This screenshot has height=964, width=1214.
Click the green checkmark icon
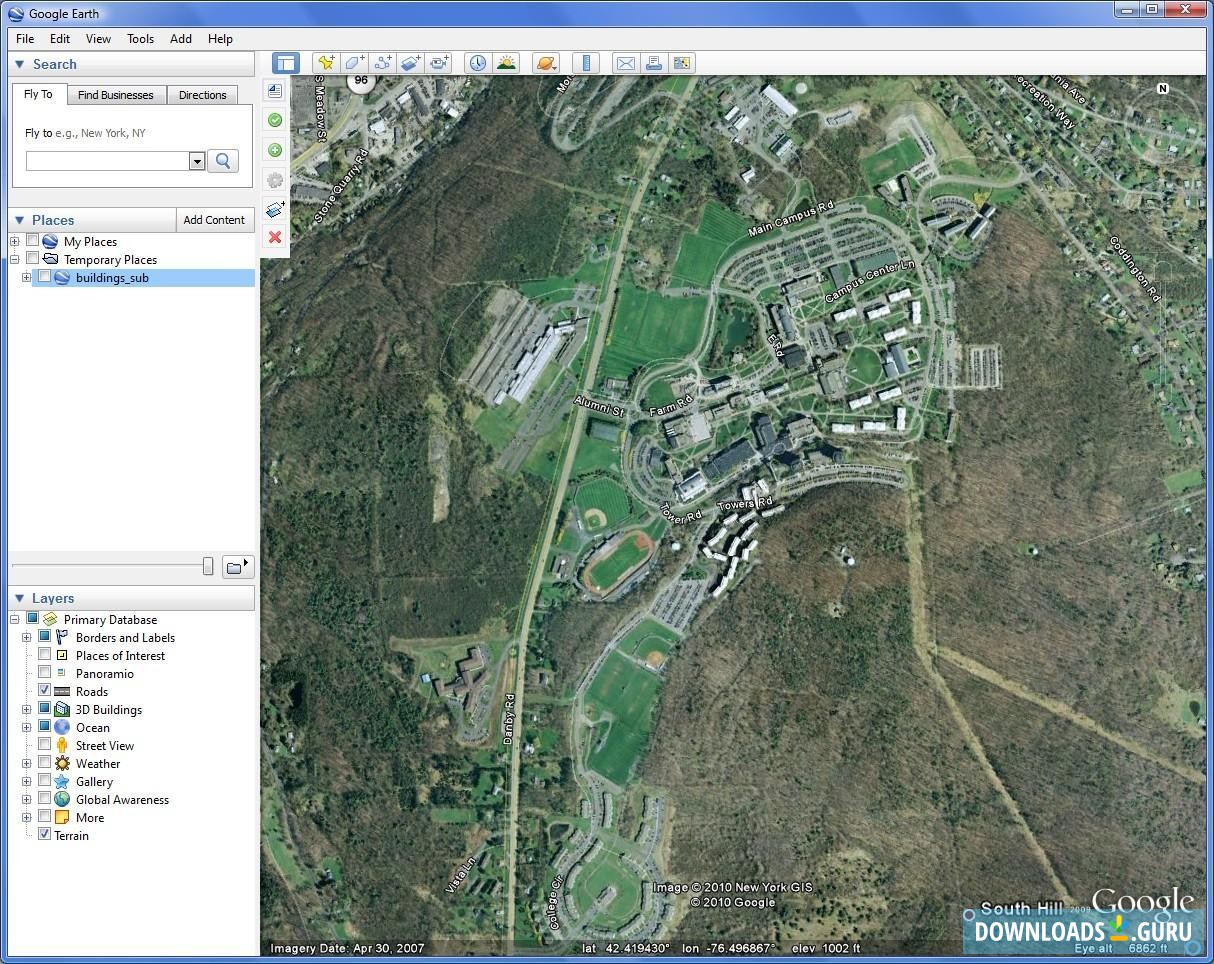pyautogui.click(x=274, y=120)
